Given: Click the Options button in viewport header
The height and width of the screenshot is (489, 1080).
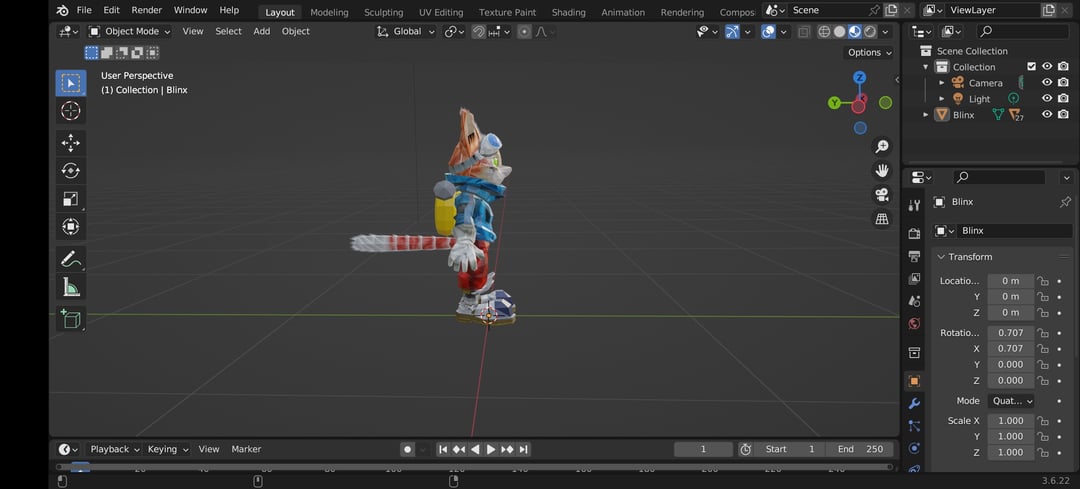Looking at the screenshot, I should click(868, 52).
